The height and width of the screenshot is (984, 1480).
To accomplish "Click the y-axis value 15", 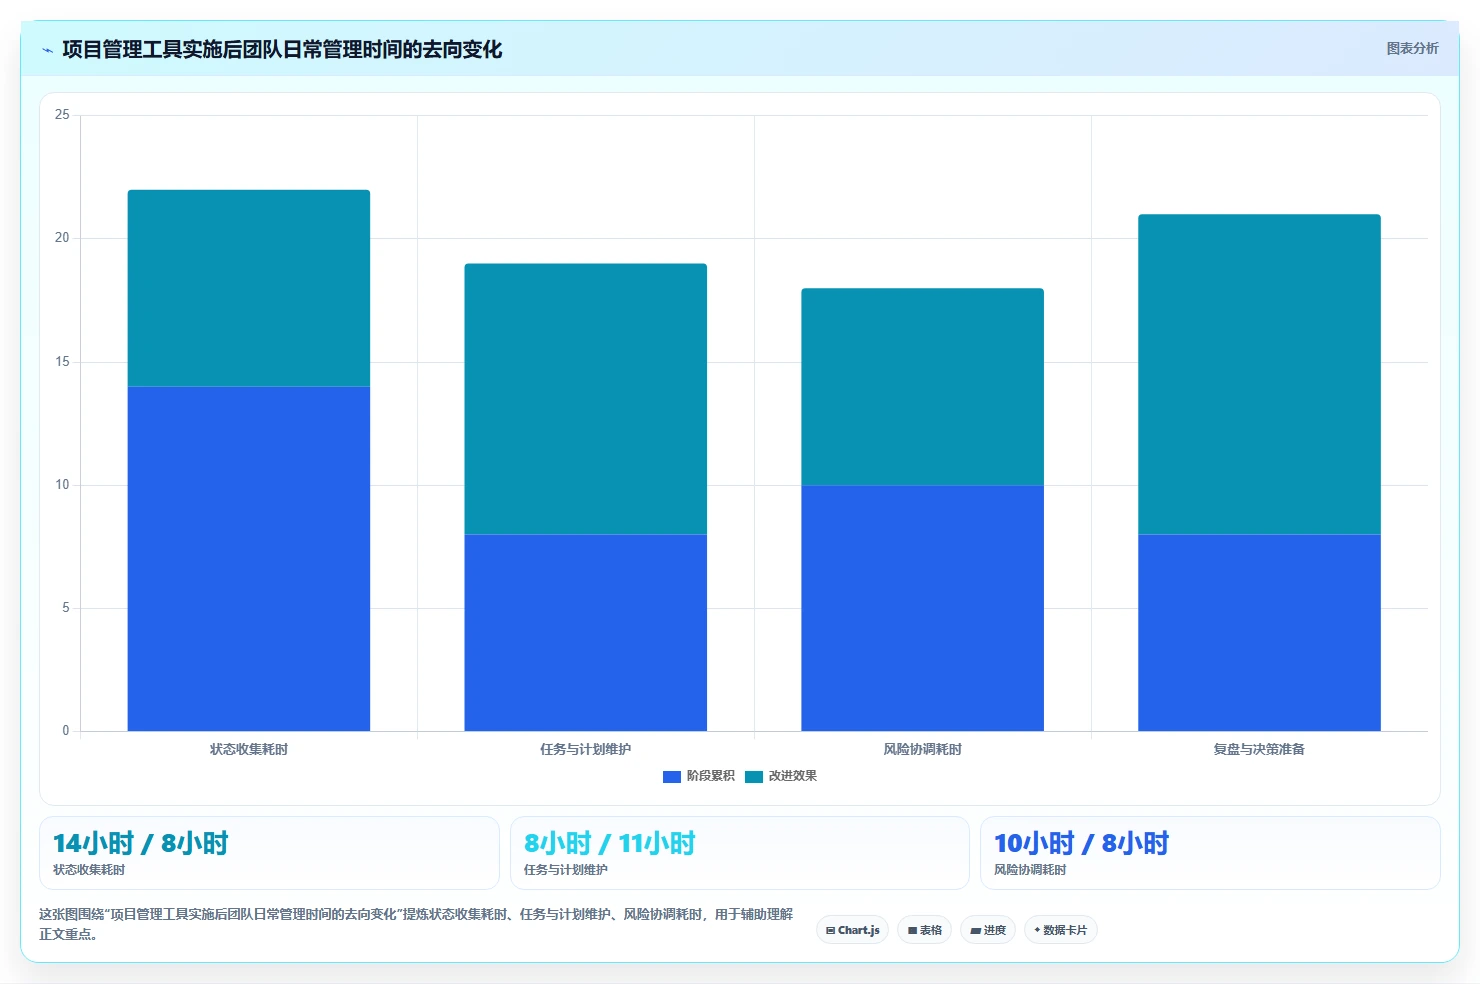I will tap(62, 362).
